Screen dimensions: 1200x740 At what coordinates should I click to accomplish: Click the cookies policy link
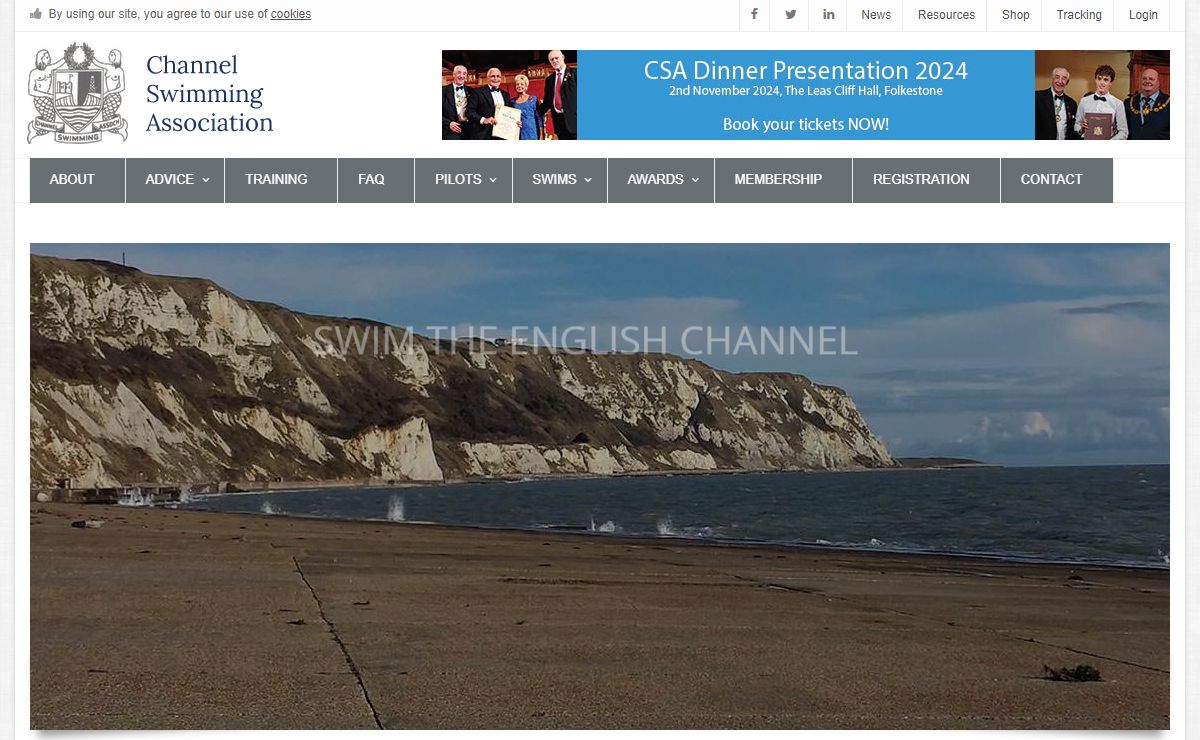[x=290, y=14]
